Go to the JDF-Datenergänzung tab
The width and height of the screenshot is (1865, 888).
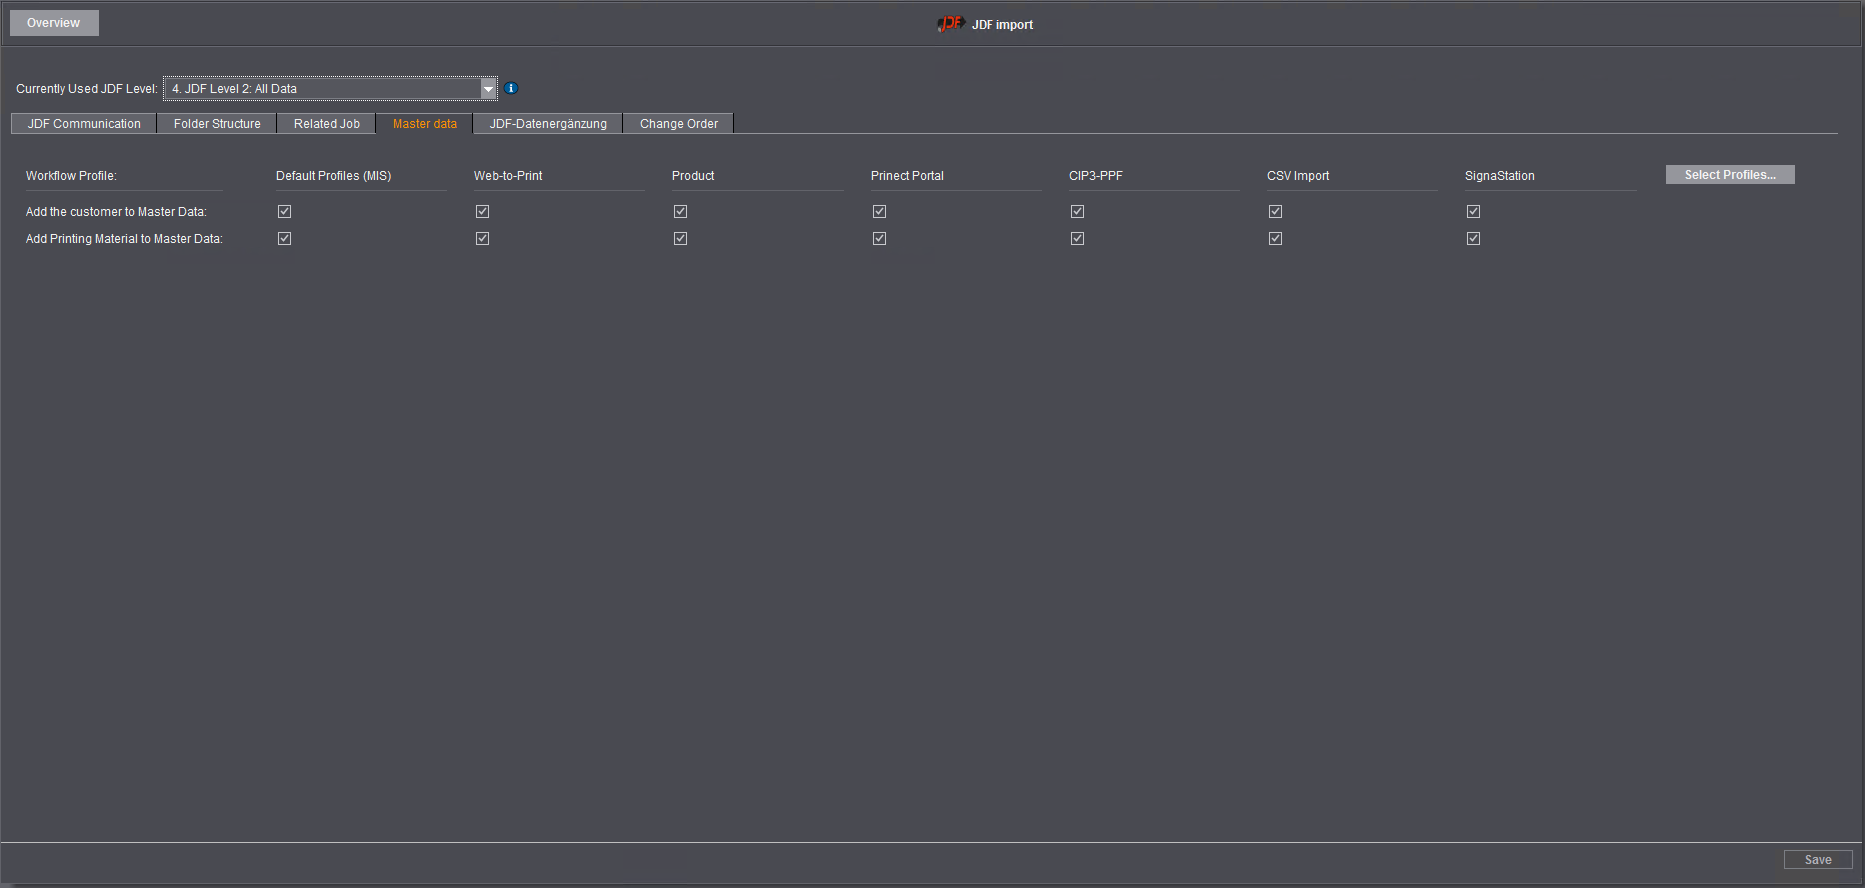click(x=548, y=124)
